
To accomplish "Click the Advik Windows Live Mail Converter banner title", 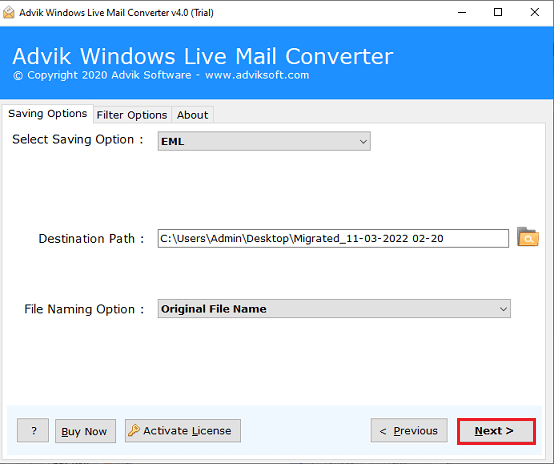I will coord(203,56).
